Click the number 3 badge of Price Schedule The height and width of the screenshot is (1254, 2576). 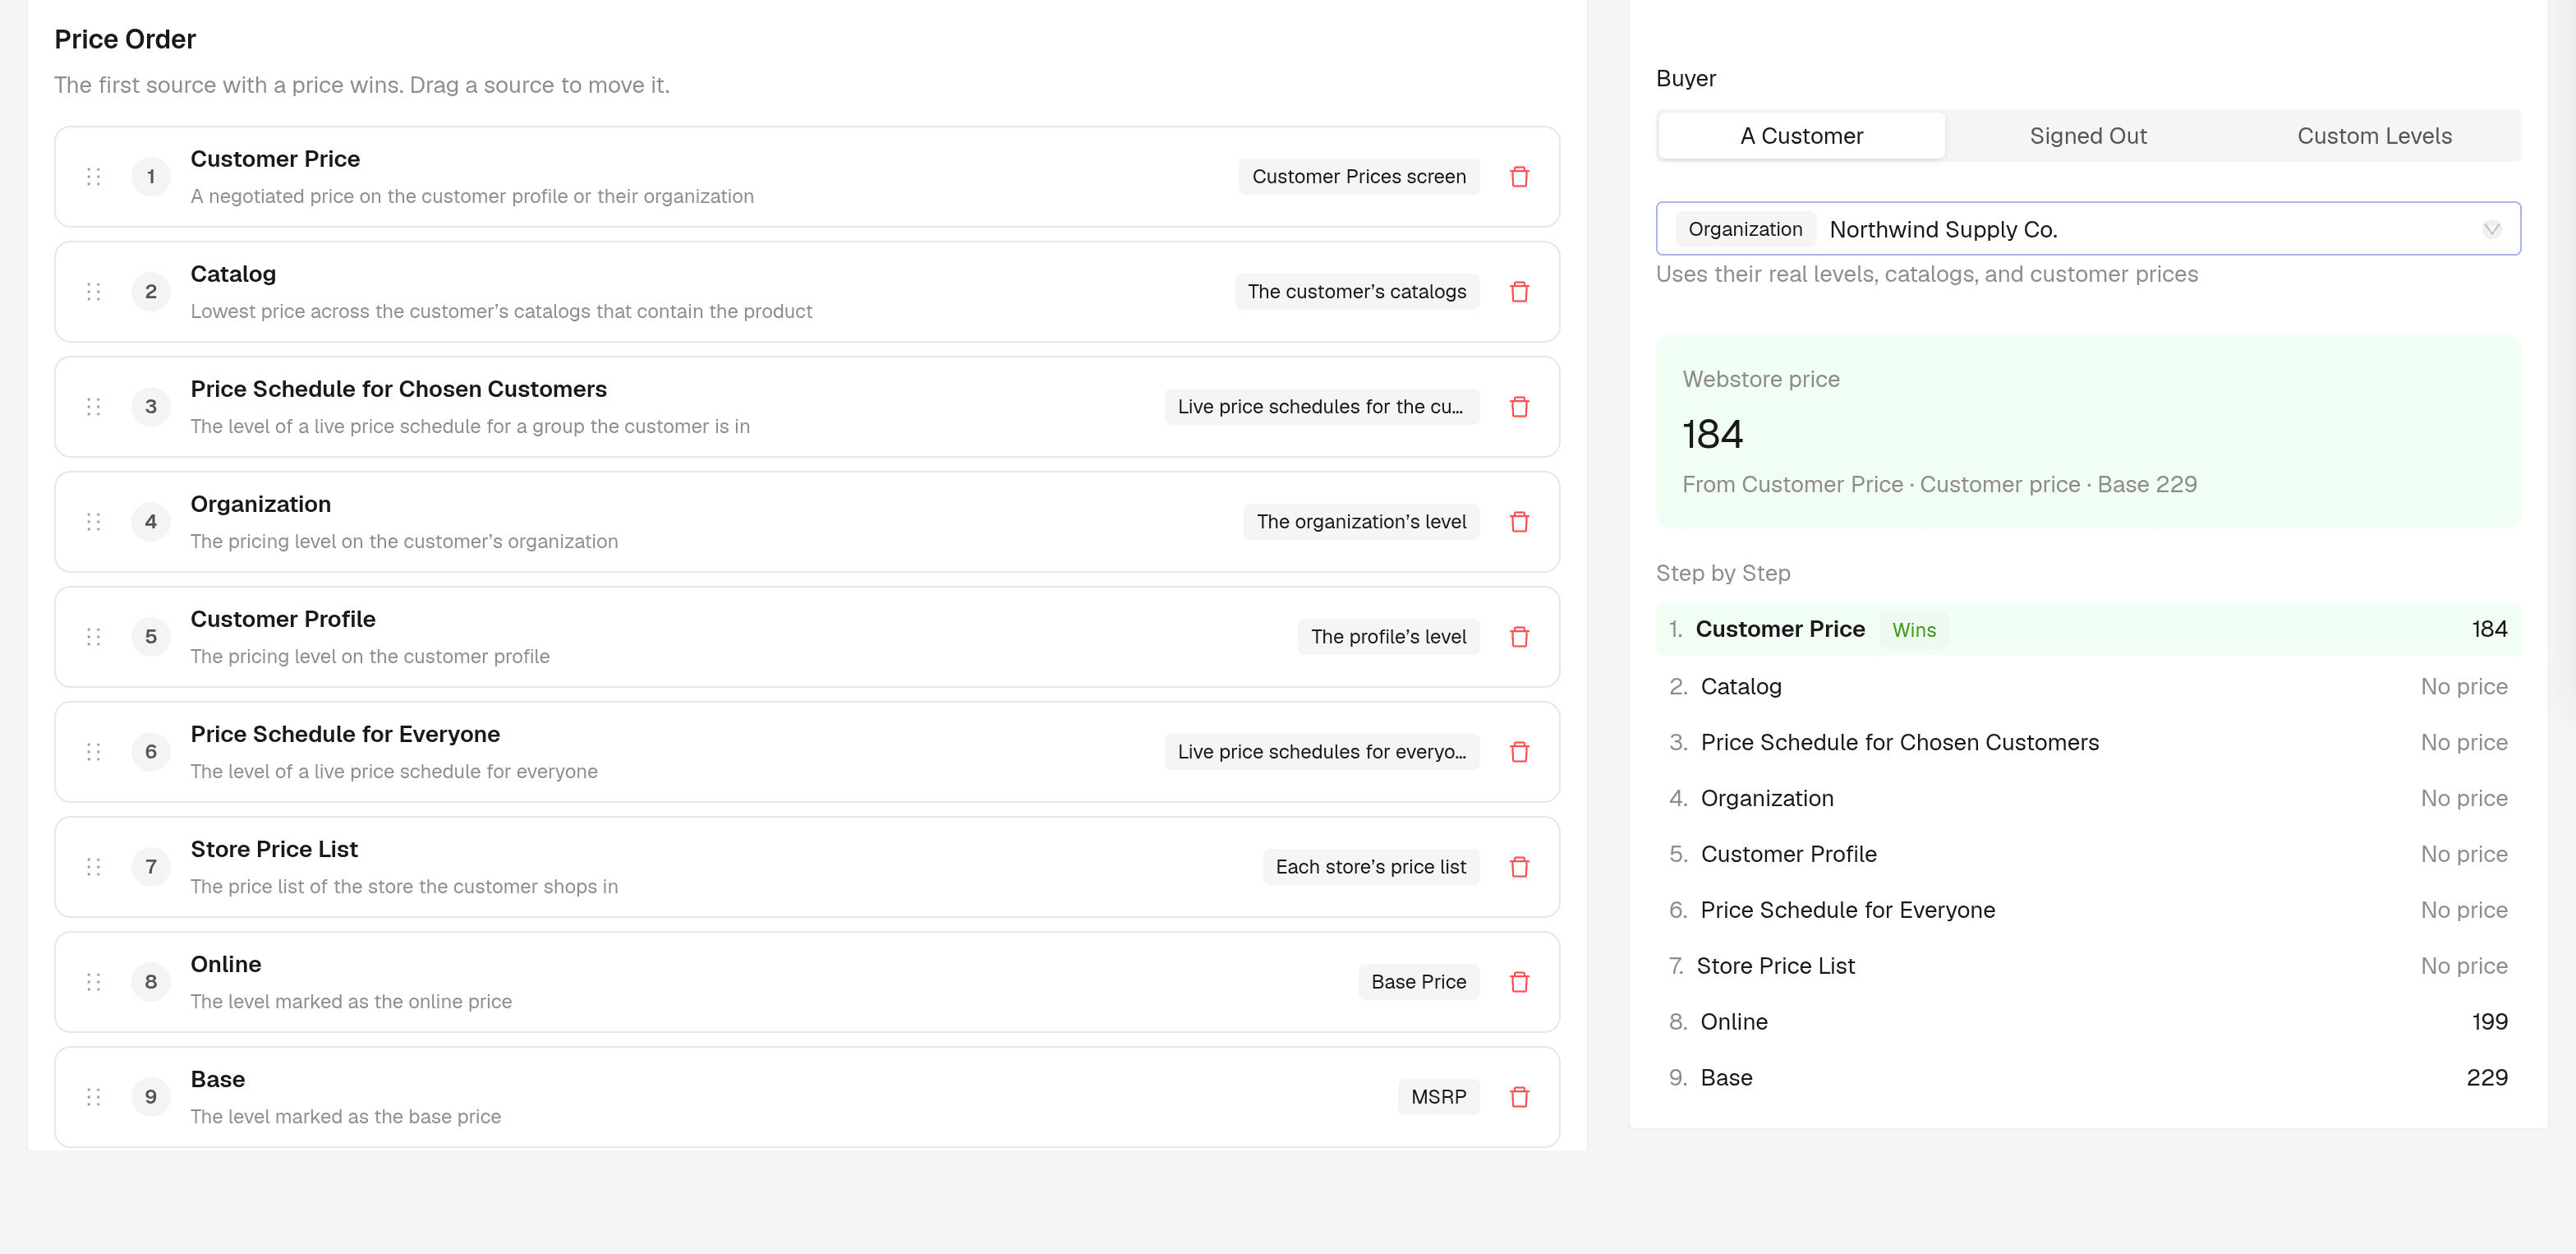pyautogui.click(x=151, y=407)
